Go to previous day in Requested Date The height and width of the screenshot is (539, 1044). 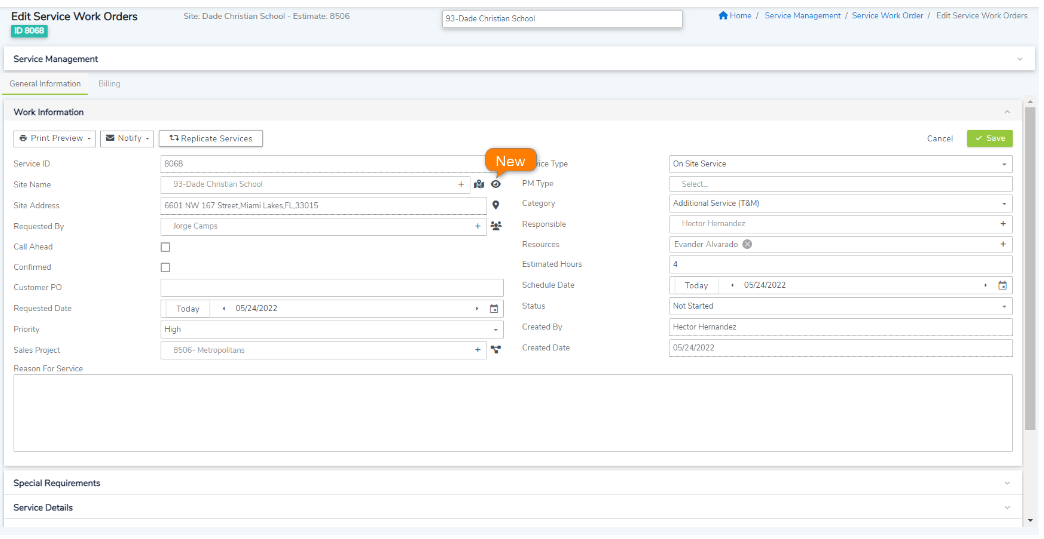pyautogui.click(x=224, y=309)
